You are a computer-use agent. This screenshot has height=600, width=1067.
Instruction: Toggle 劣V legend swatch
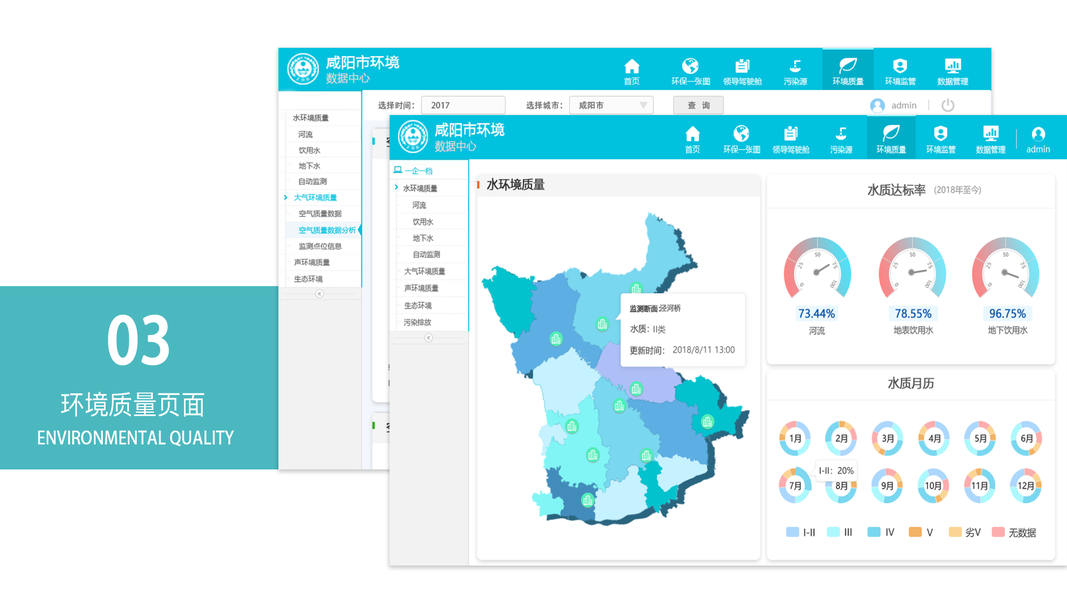click(955, 532)
